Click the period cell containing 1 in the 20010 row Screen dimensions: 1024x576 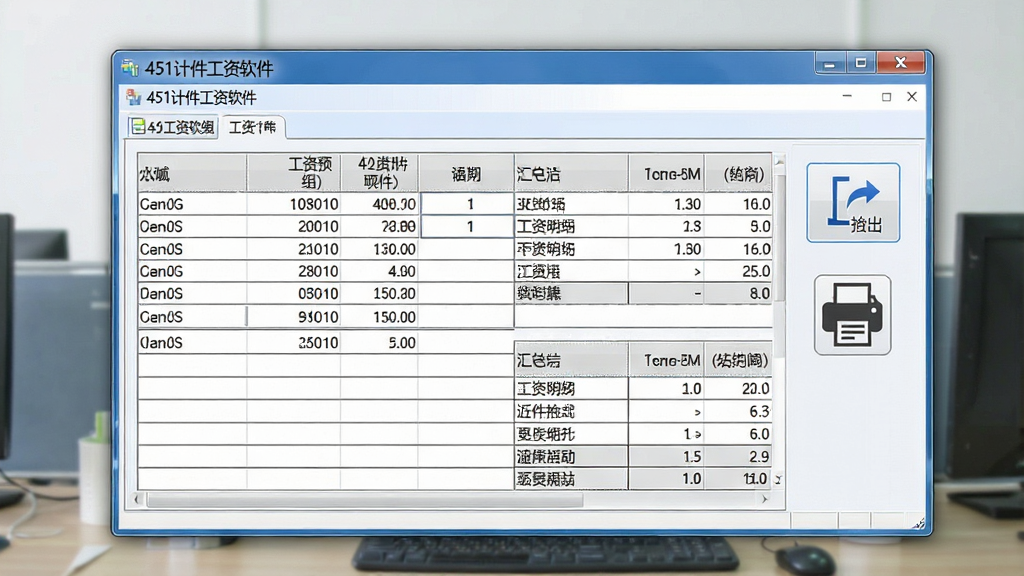pos(467,227)
